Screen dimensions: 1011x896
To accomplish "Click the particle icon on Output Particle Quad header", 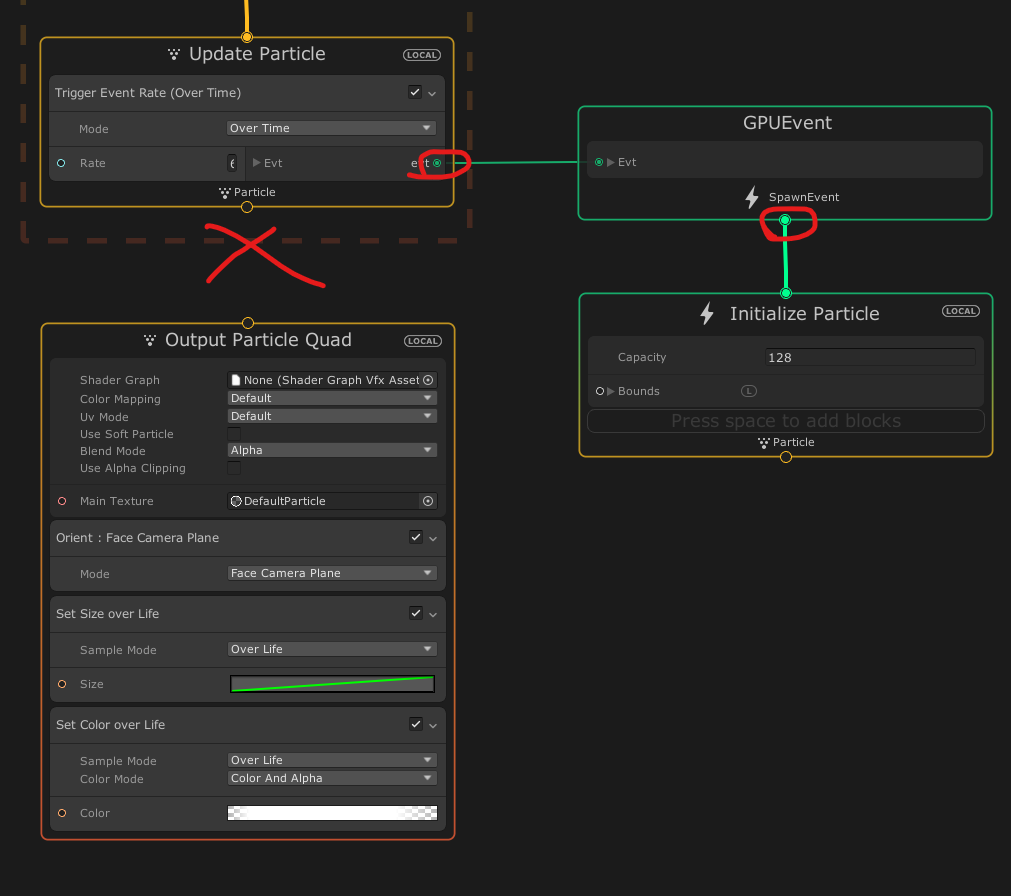I will tap(150, 340).
